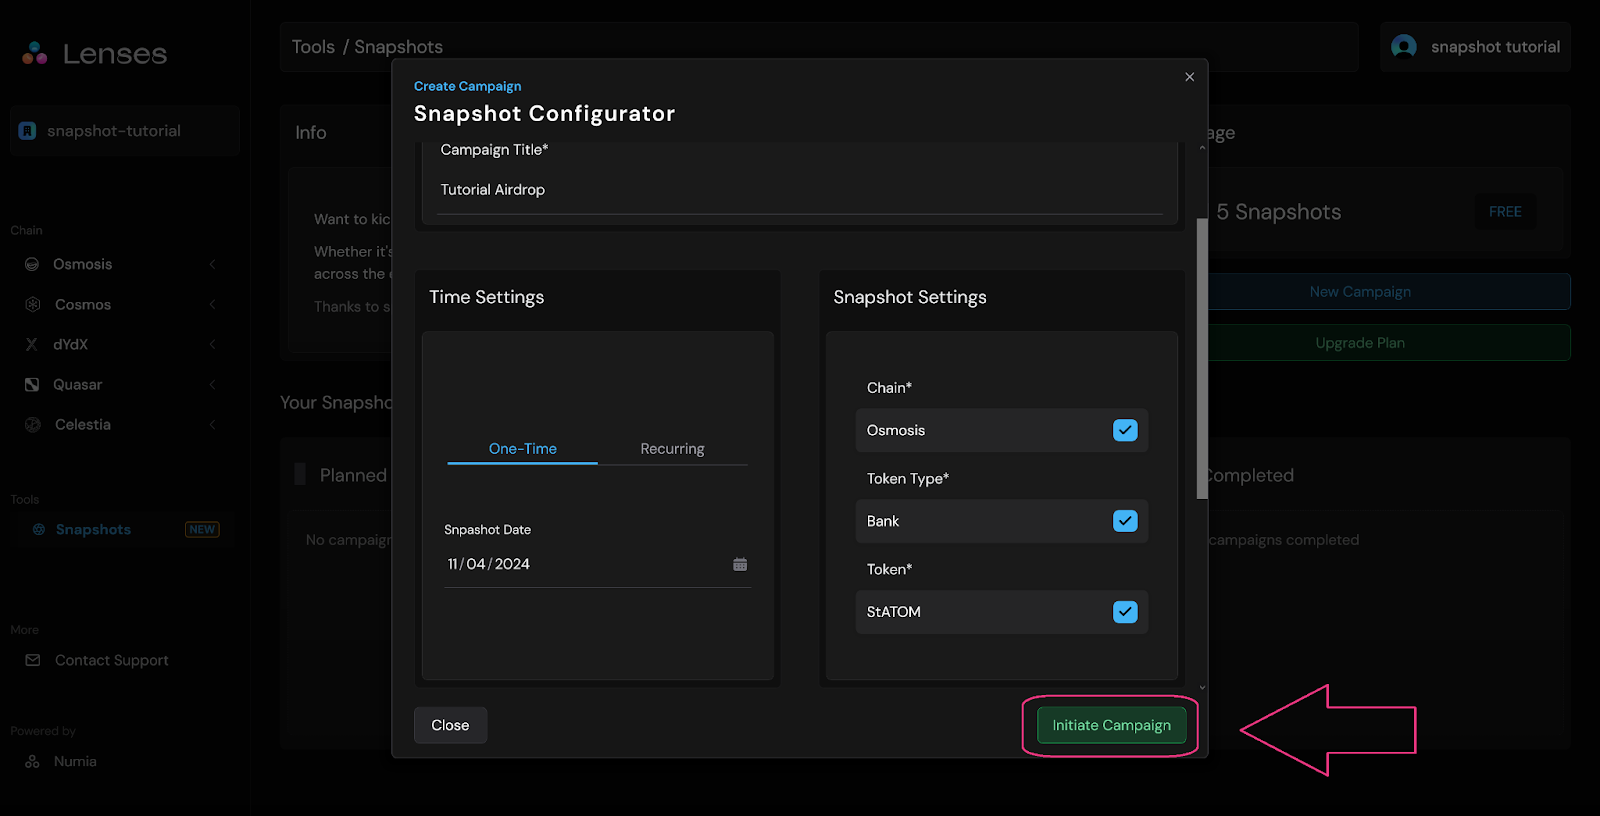Viewport: 1600px width, 816px height.
Task: Expand the dYdX sidebar chevron
Action: pyautogui.click(x=212, y=344)
